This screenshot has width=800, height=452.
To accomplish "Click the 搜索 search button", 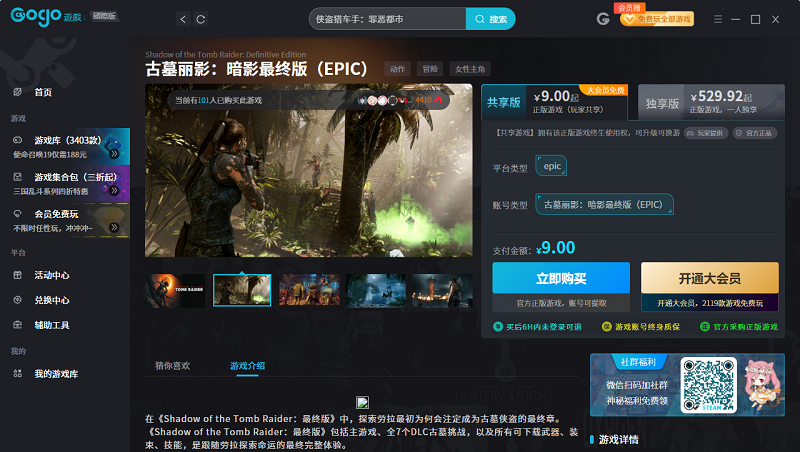I will [x=490, y=19].
